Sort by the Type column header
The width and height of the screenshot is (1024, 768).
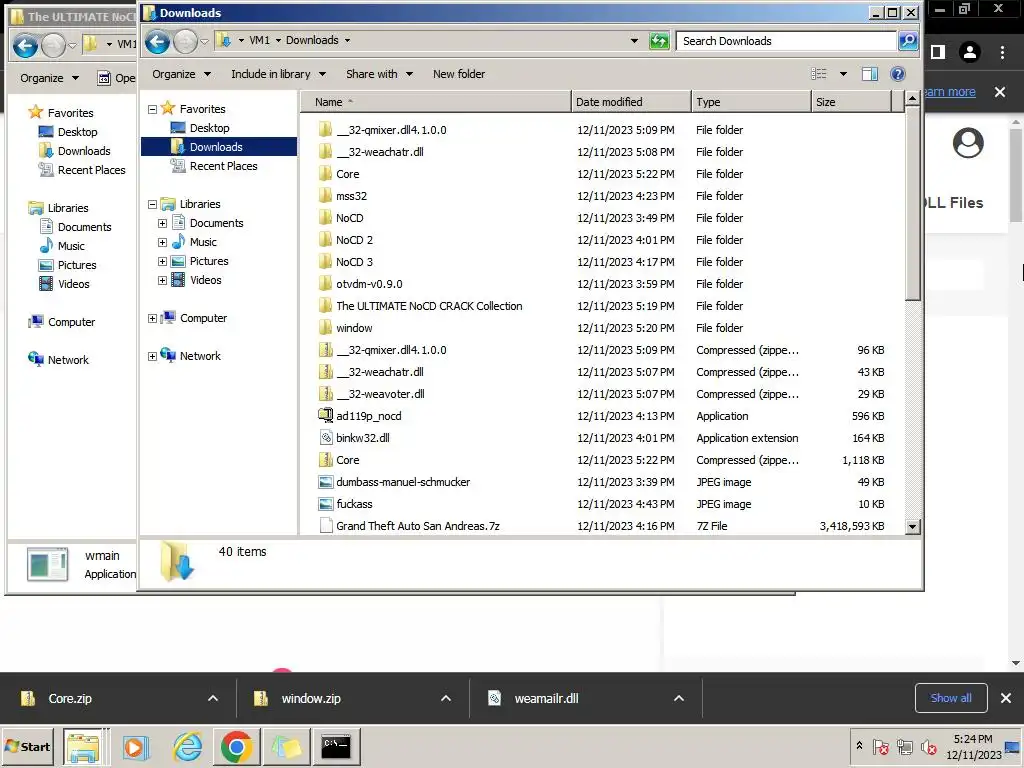(x=752, y=102)
